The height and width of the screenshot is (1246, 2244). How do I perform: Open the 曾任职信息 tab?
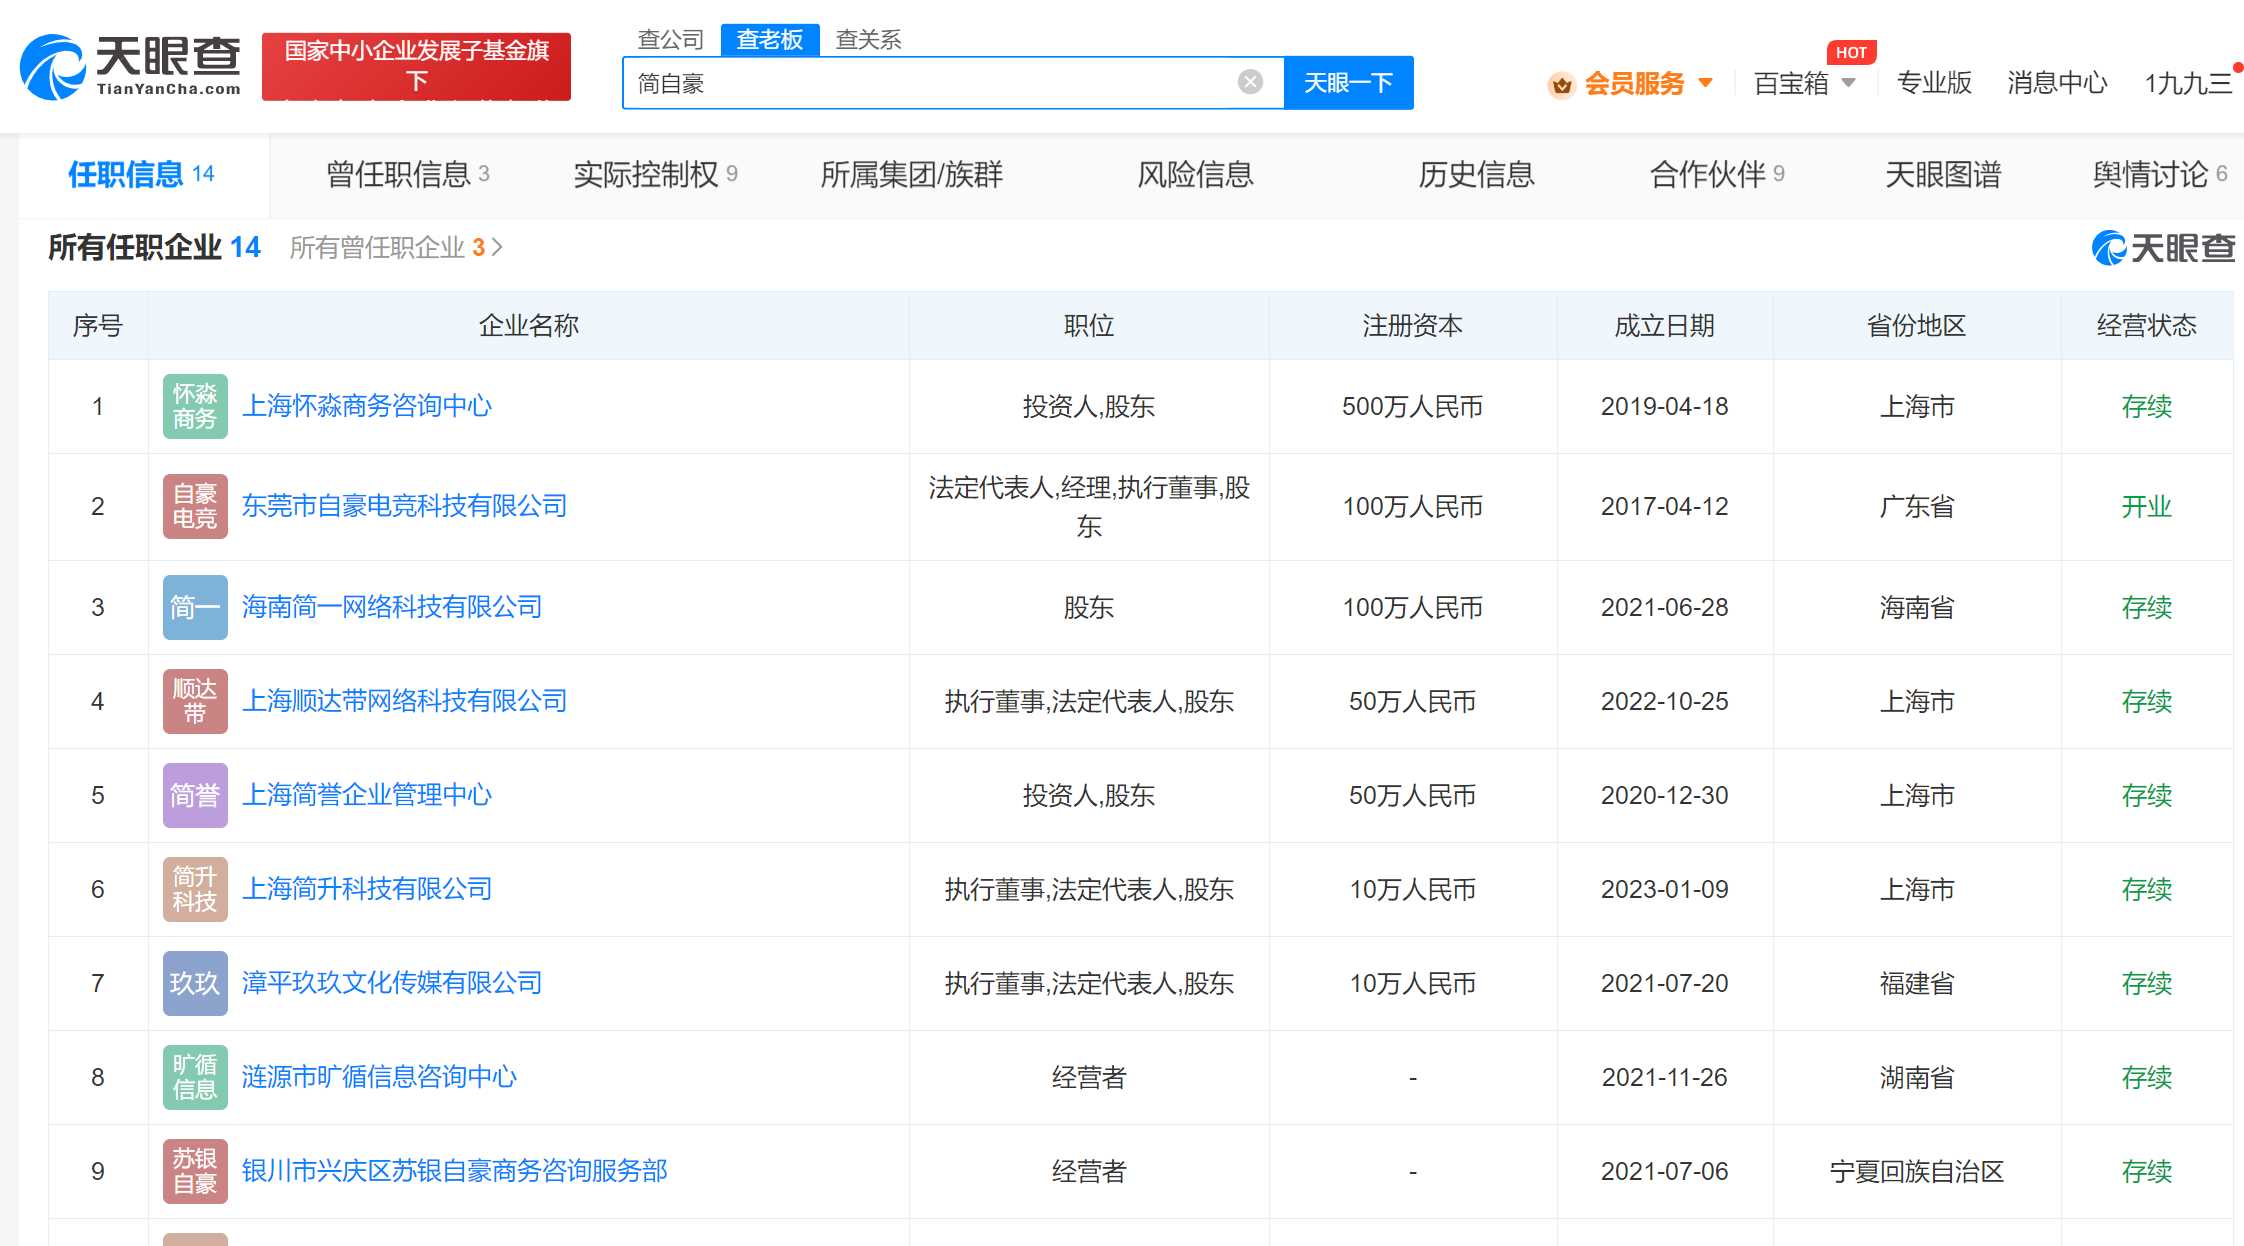click(x=408, y=175)
